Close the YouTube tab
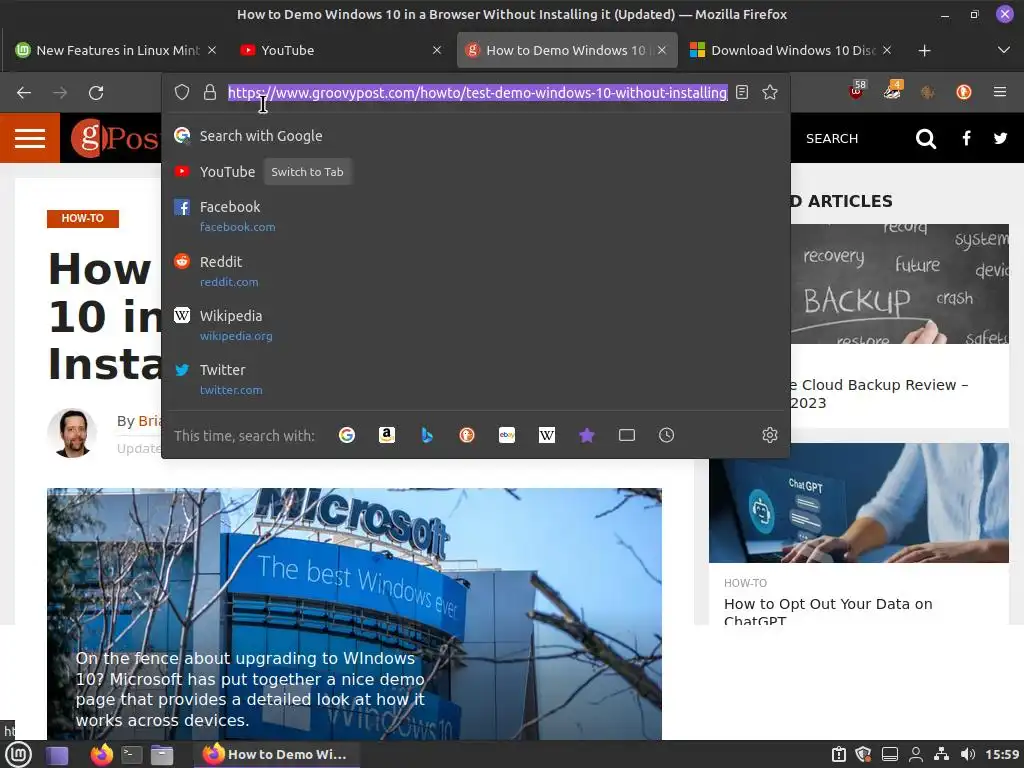Image resolution: width=1024 pixels, height=768 pixels. click(x=437, y=50)
